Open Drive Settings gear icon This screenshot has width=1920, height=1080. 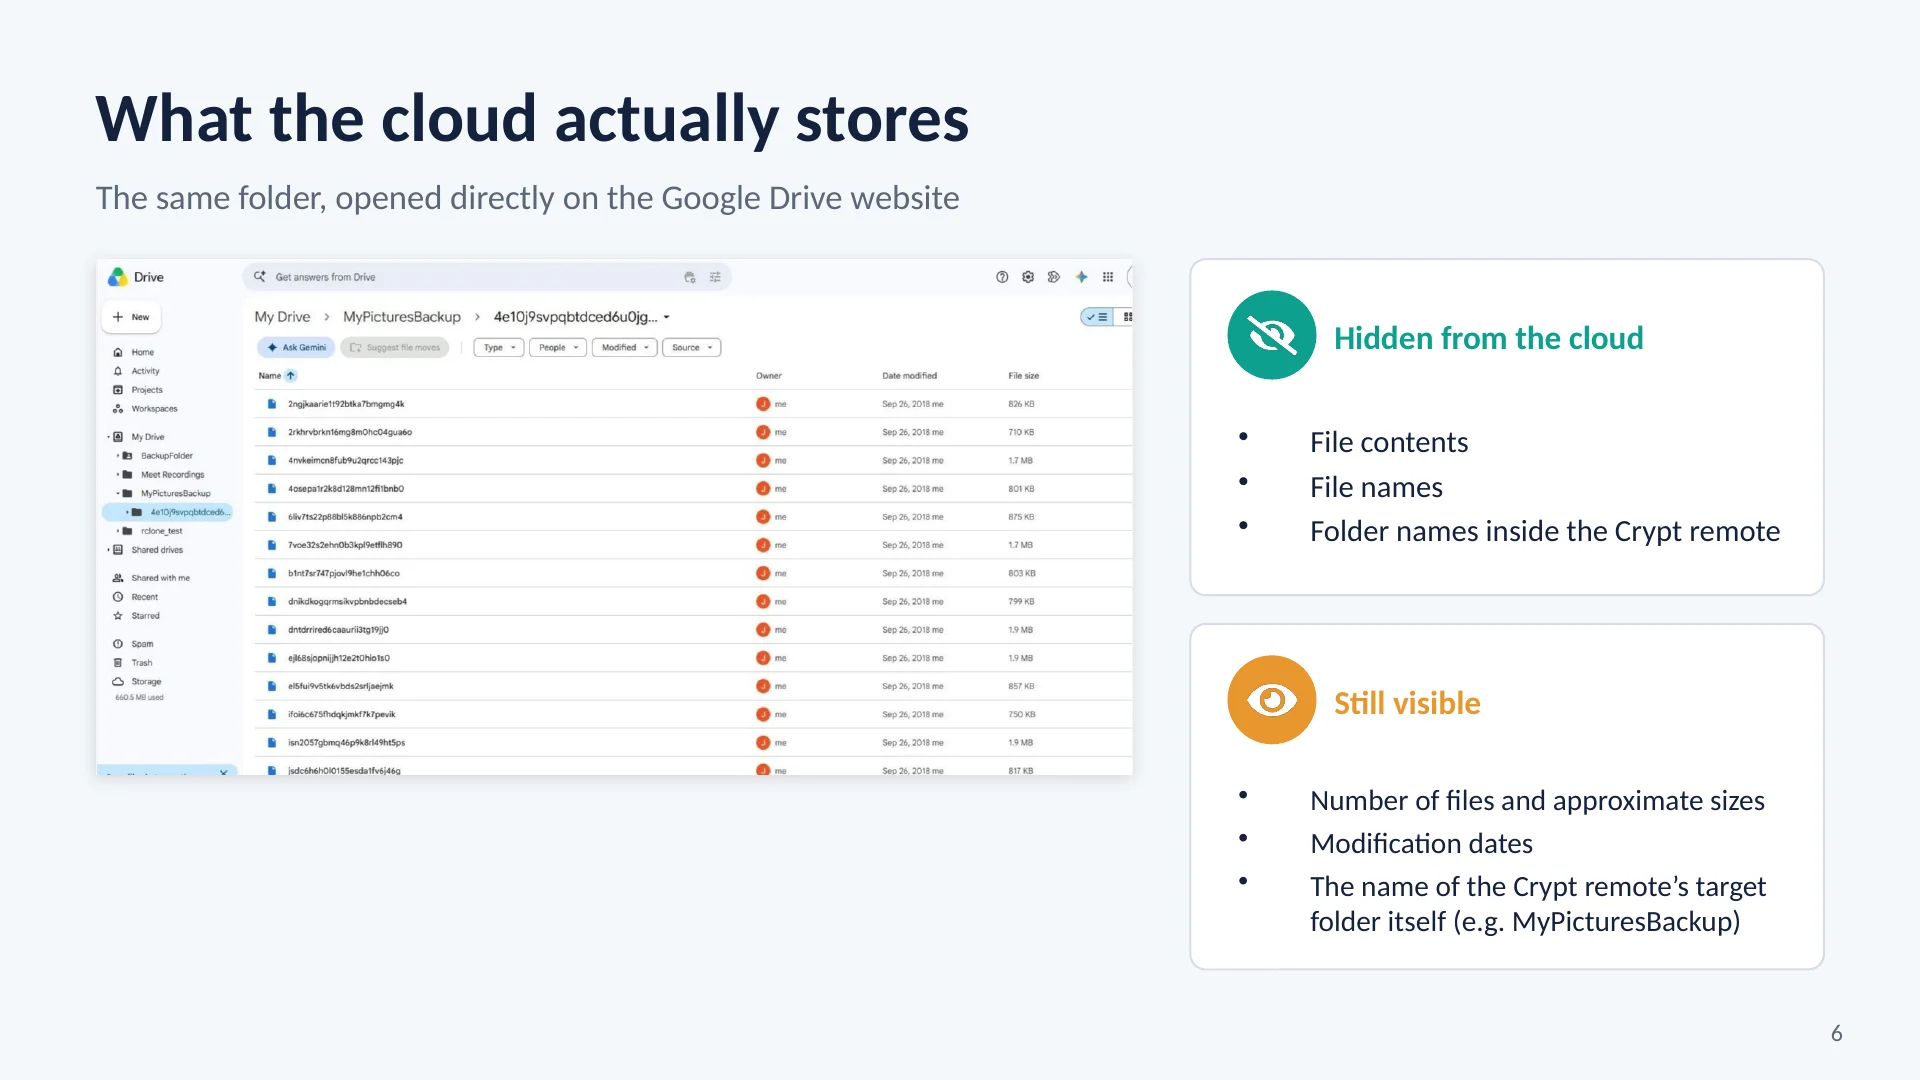tap(1028, 277)
